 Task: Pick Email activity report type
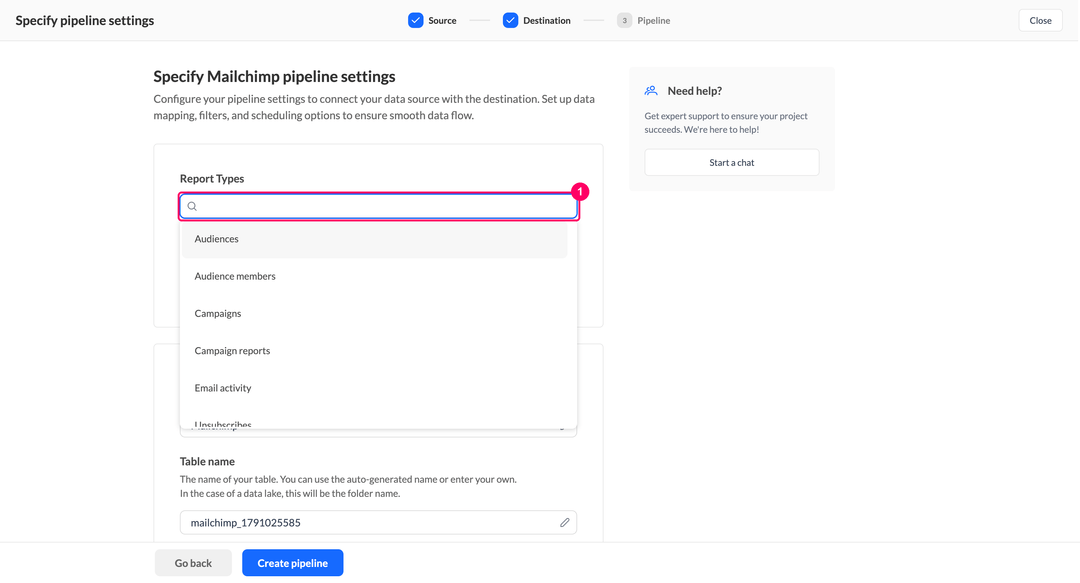point(374,388)
